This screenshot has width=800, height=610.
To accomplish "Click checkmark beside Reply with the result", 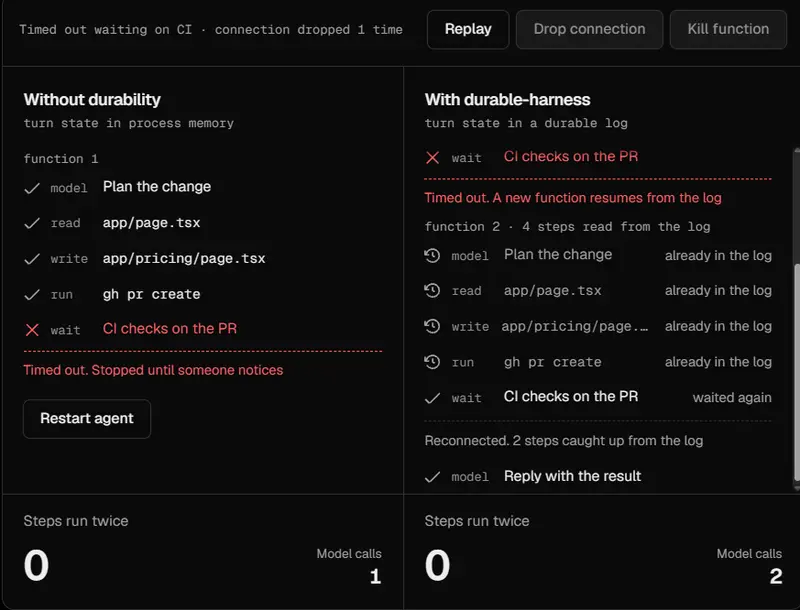I will click(x=433, y=477).
